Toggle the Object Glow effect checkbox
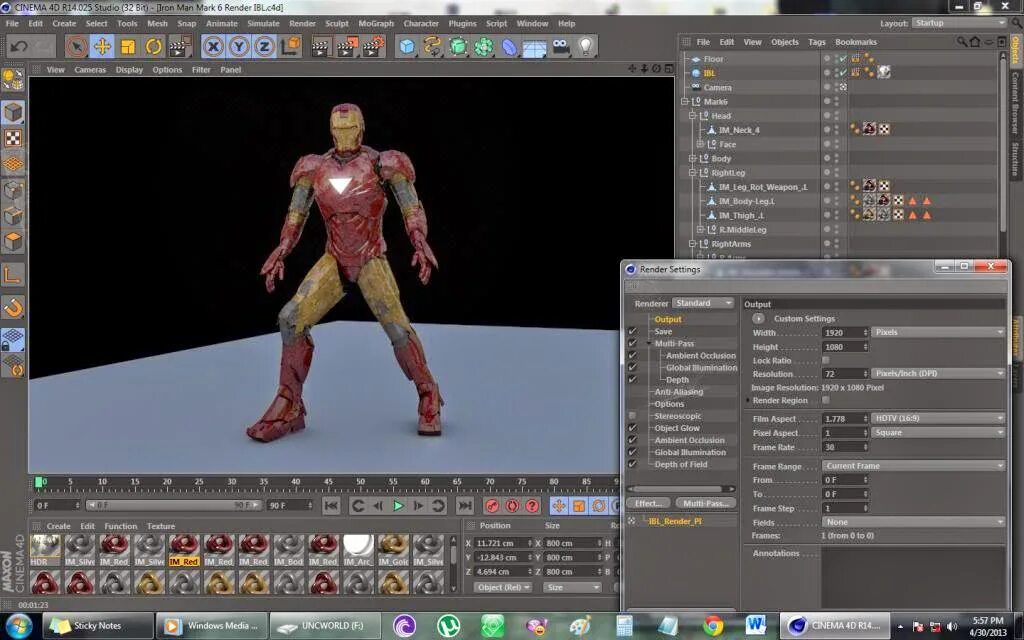Viewport: 1024px width, 640px height. (632, 428)
